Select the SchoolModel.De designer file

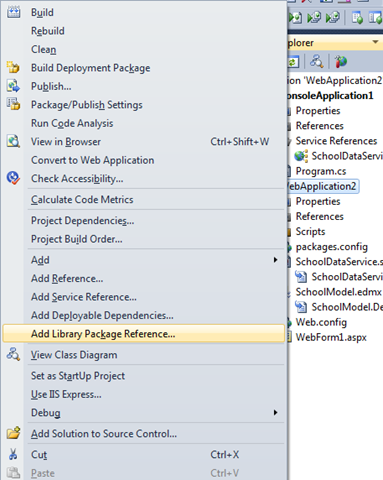(x=347, y=307)
